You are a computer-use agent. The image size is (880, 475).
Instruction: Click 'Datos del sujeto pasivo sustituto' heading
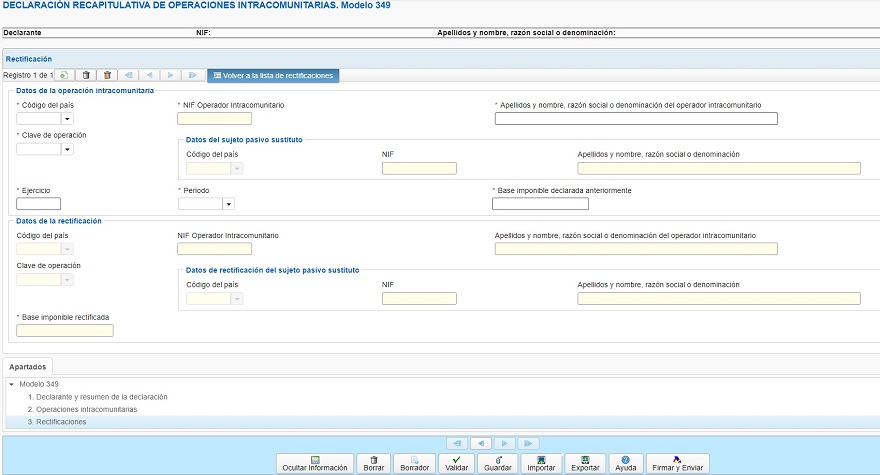(244, 140)
